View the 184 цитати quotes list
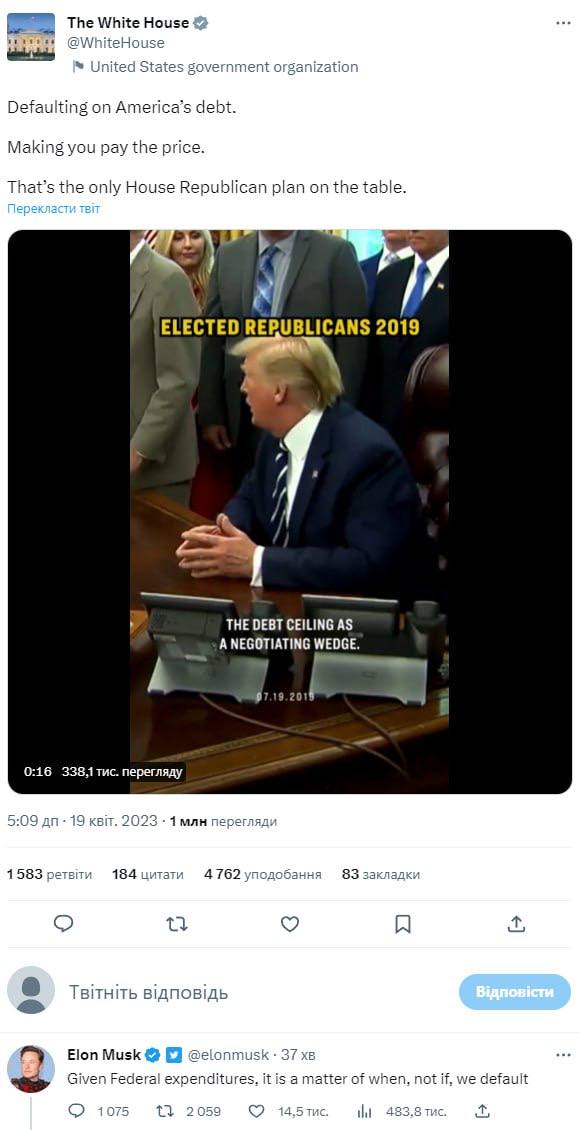The image size is (580, 1130). point(148,874)
